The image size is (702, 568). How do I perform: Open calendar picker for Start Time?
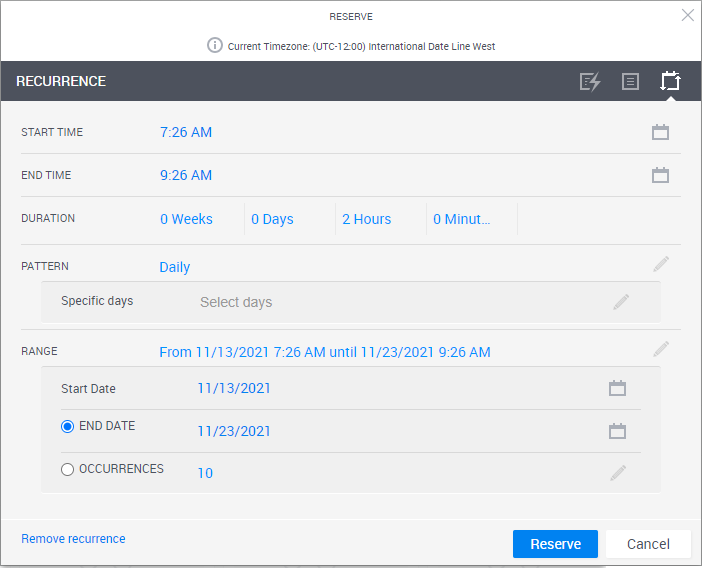[660, 132]
